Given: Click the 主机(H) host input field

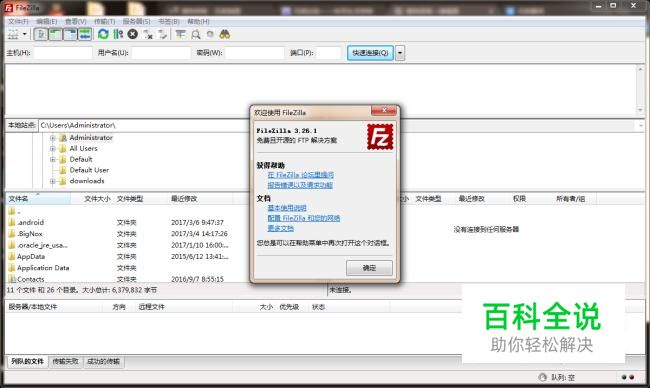Looking at the screenshot, I should (x=63, y=53).
